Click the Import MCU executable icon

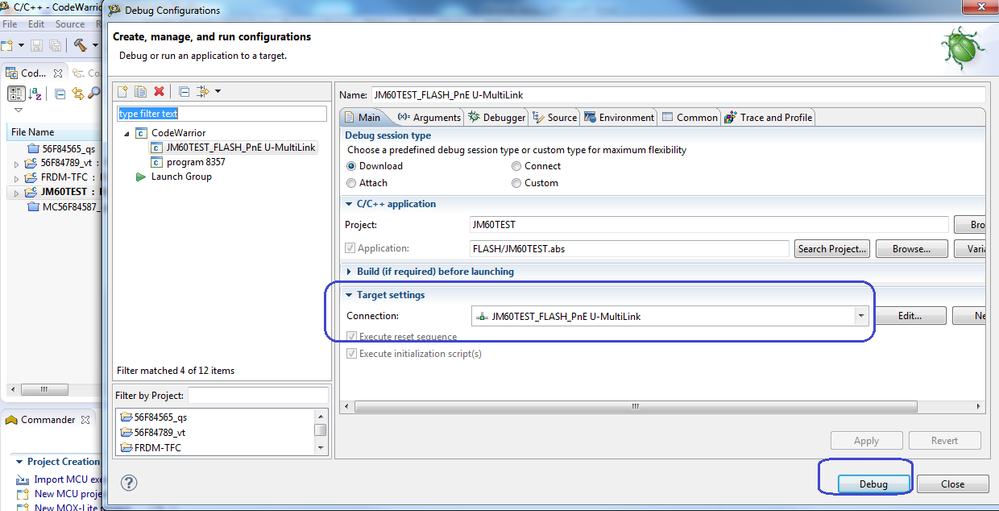pyautogui.click(x=22, y=480)
